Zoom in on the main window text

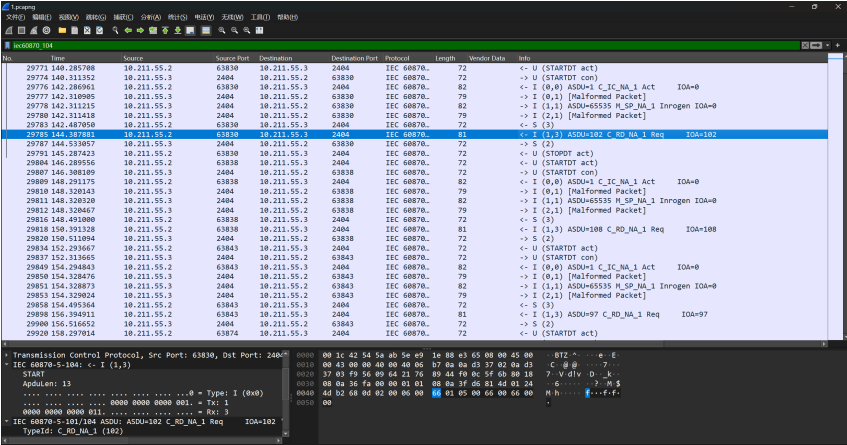[221, 30]
